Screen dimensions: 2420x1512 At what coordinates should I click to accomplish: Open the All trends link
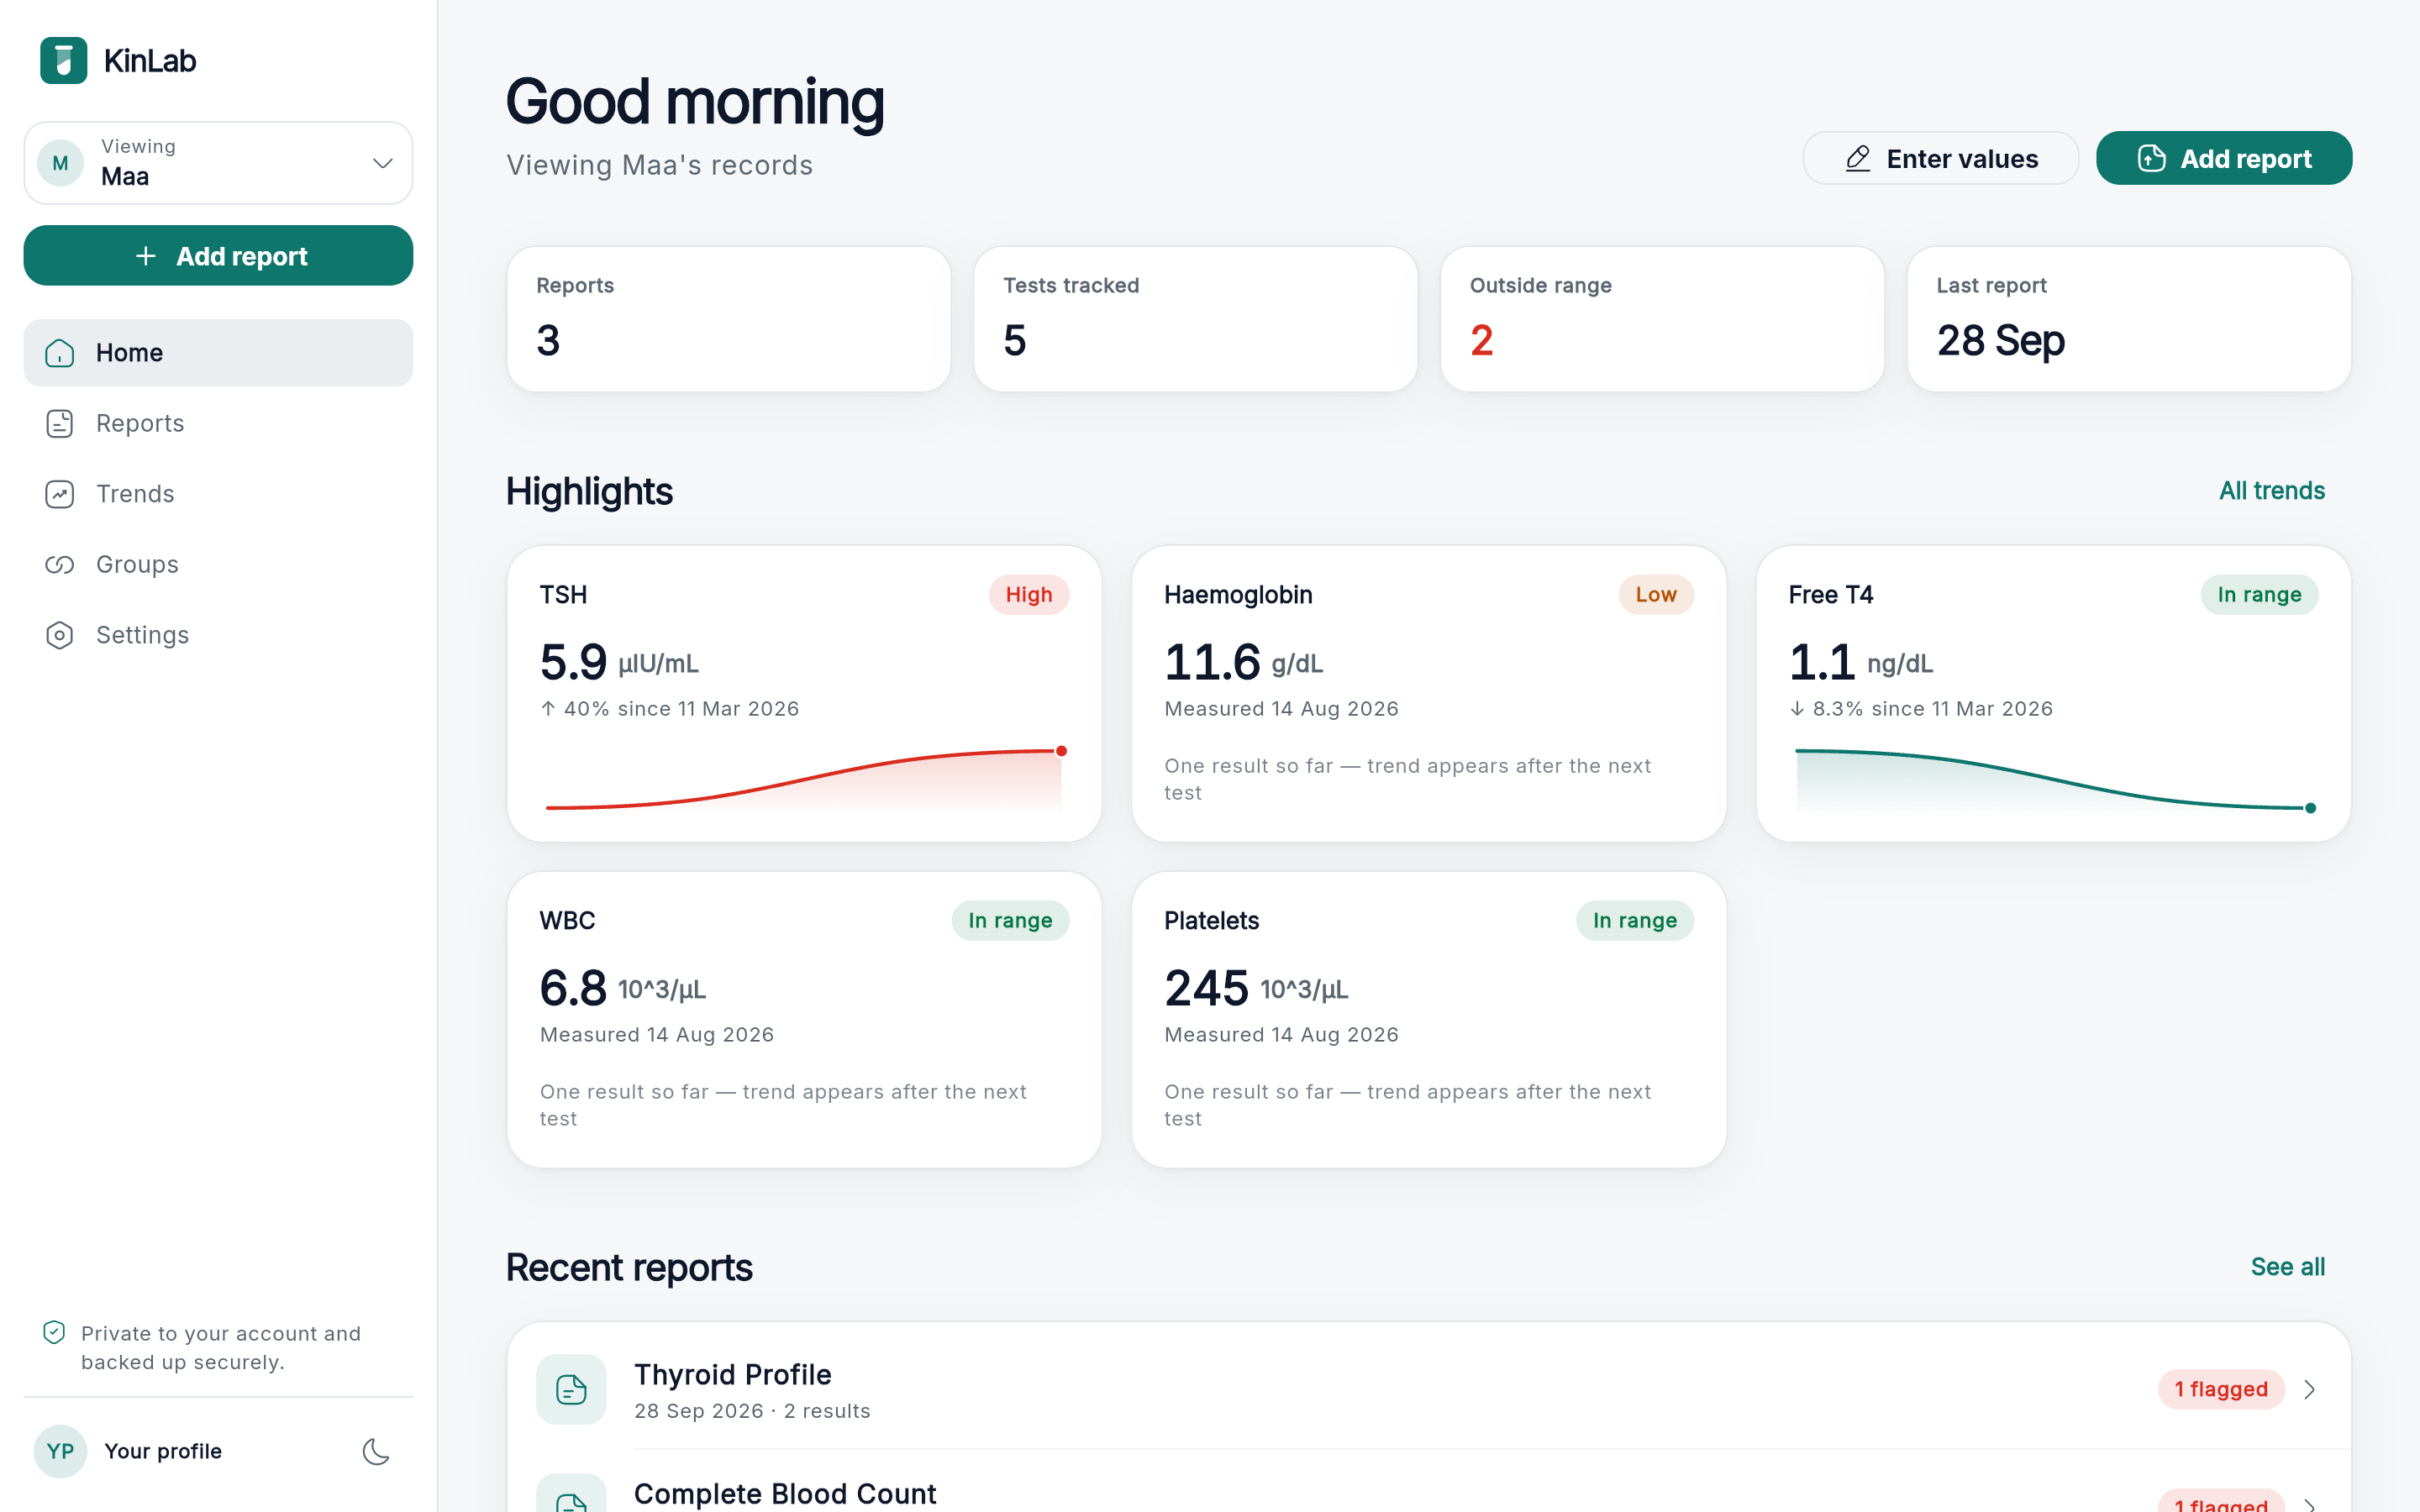[2272, 491]
